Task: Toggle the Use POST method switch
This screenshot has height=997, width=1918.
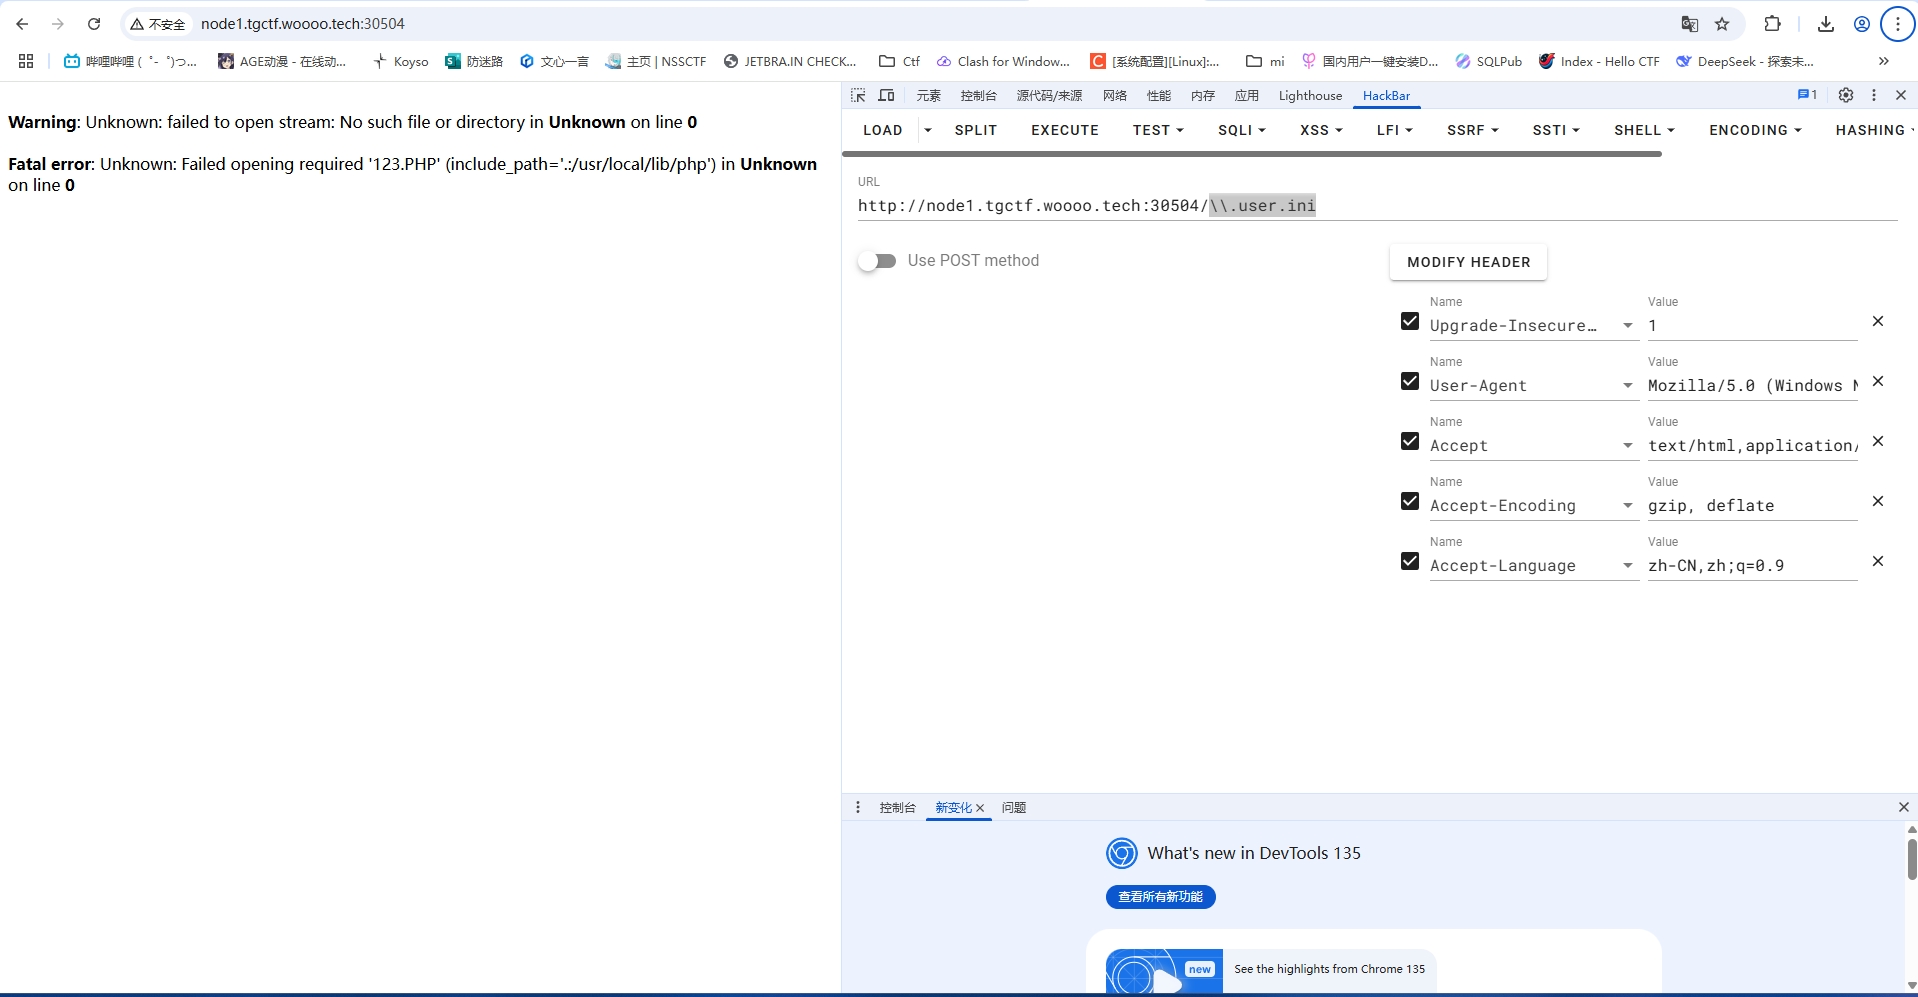Action: coord(877,261)
